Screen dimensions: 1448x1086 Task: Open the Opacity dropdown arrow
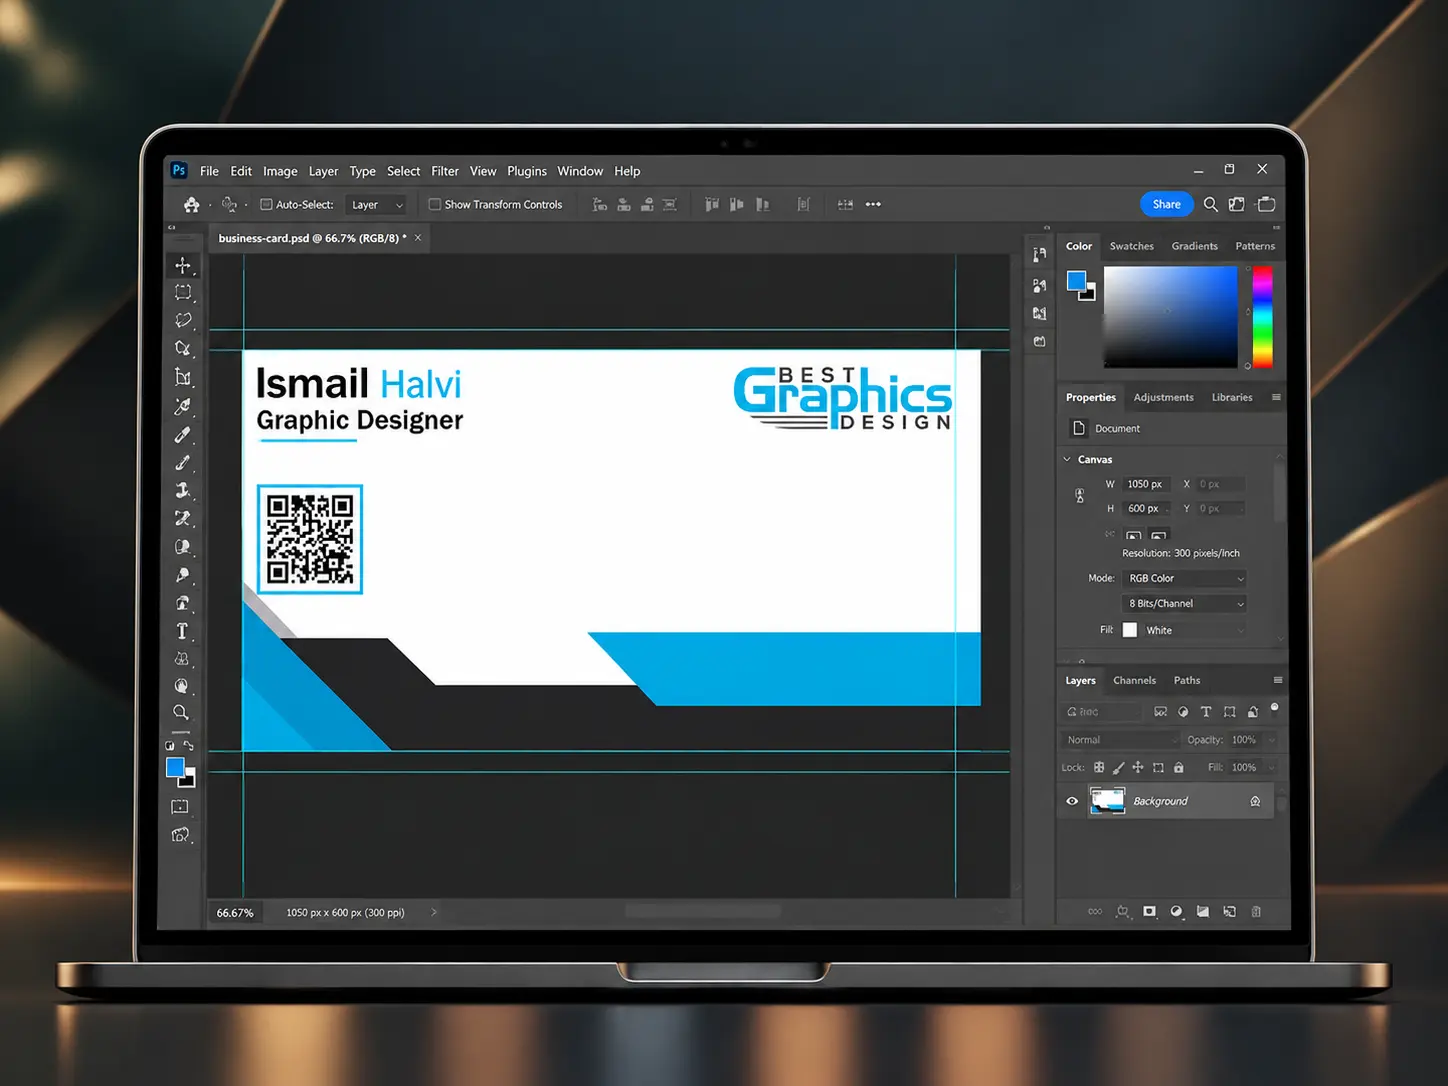coord(1272,740)
